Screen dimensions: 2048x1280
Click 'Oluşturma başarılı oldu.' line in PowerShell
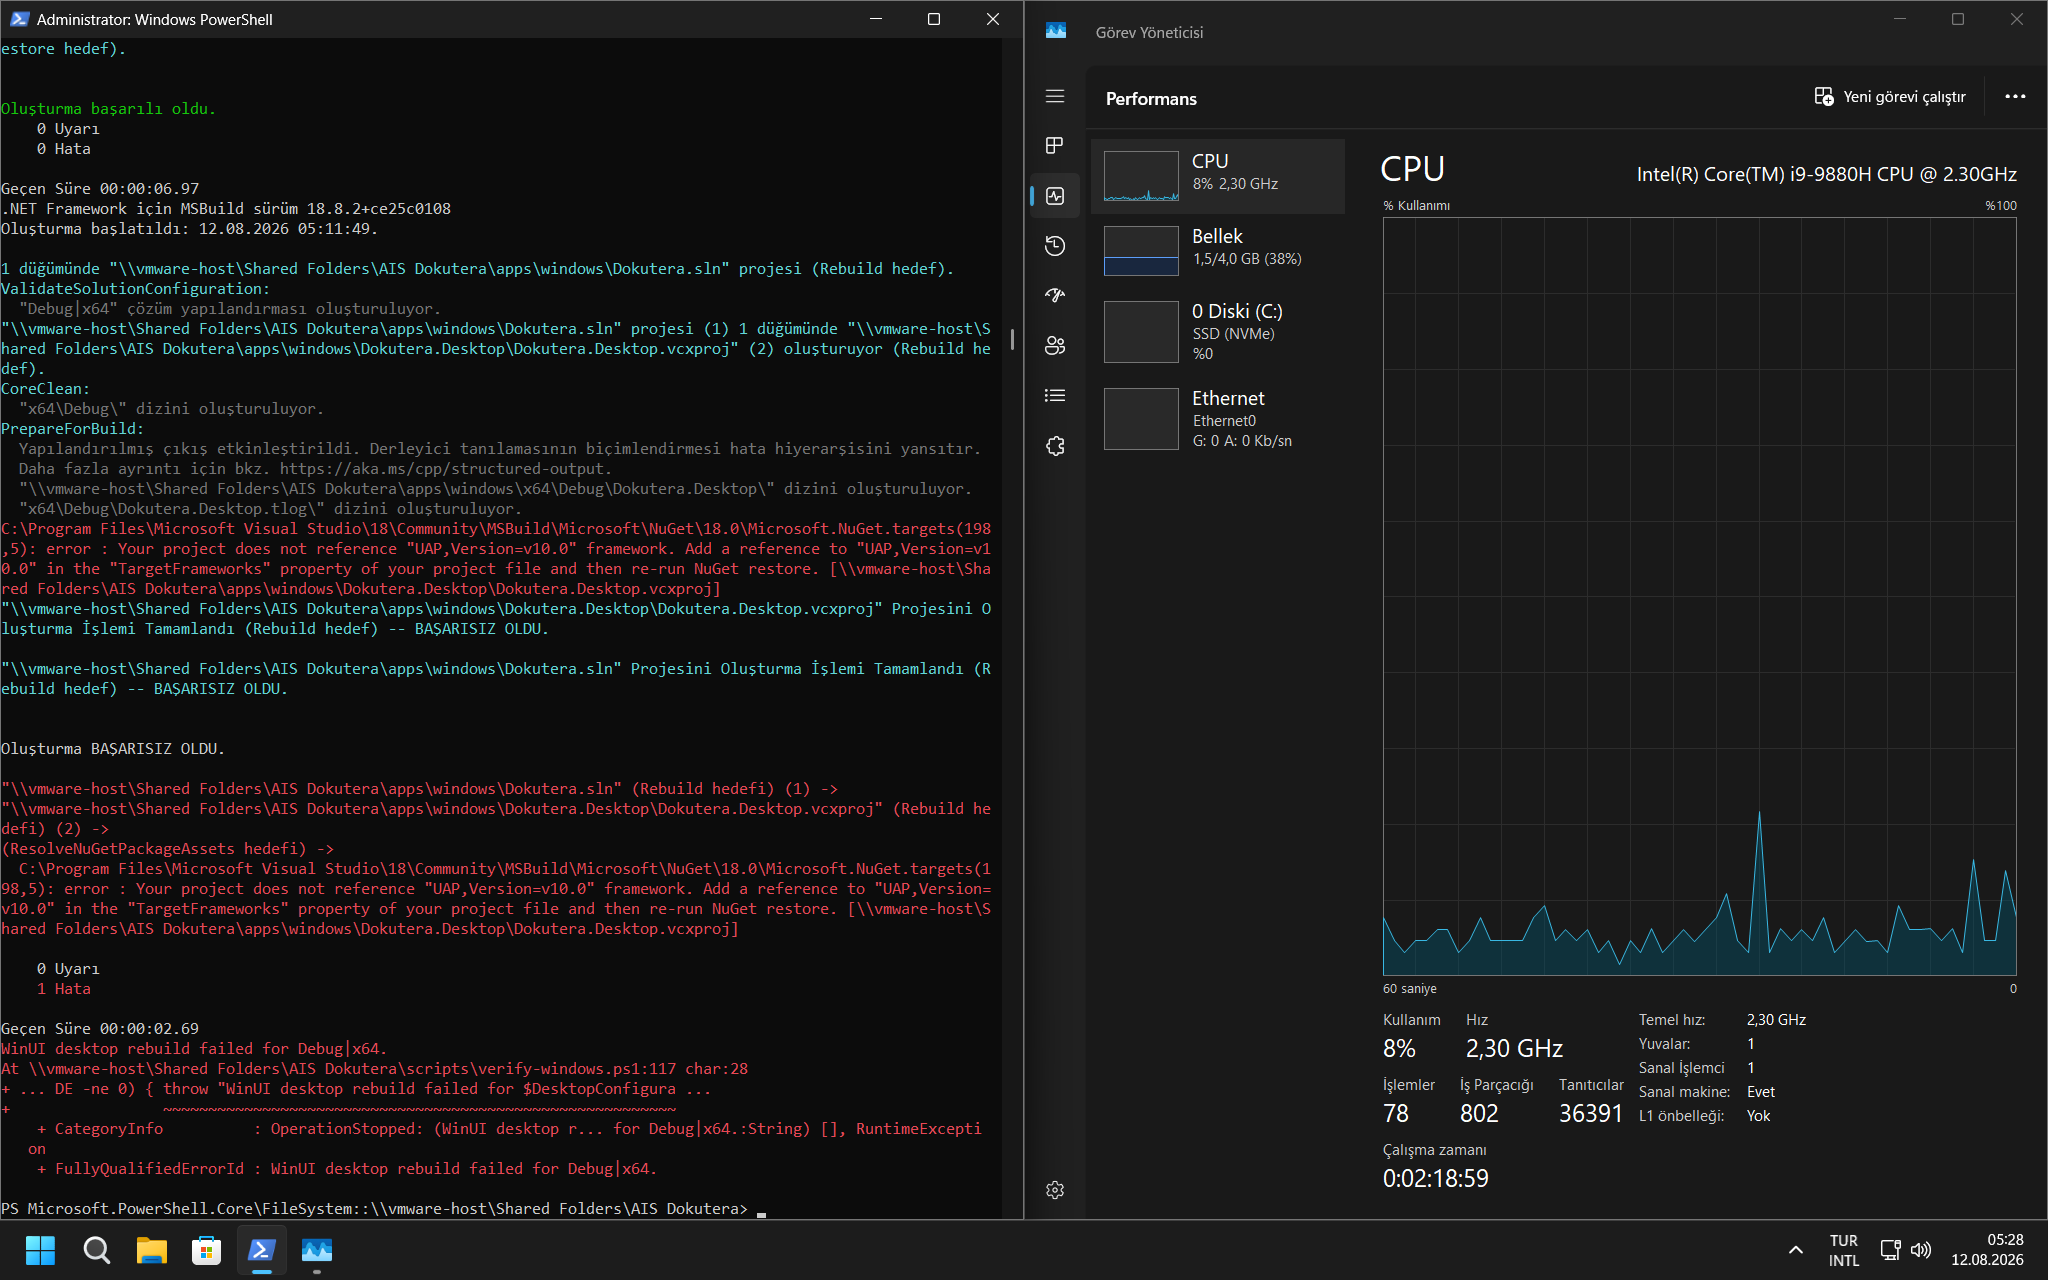pos(108,108)
